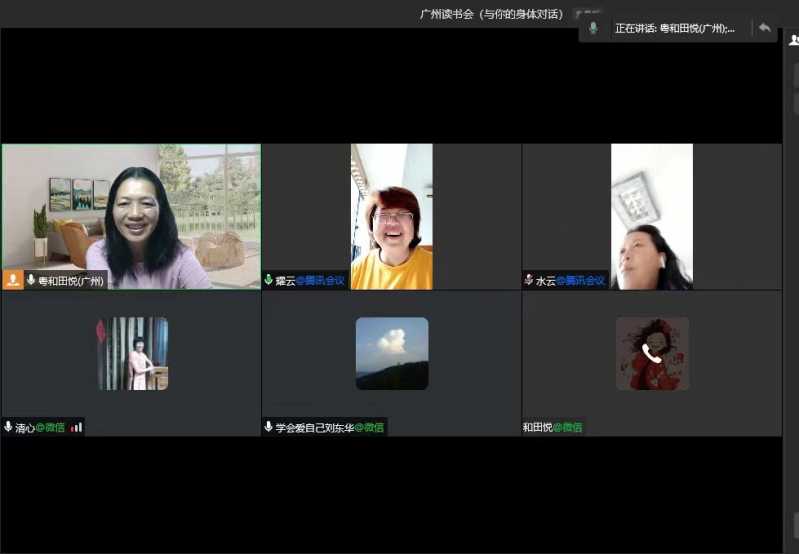Click 清心's profile avatar picture

132,353
